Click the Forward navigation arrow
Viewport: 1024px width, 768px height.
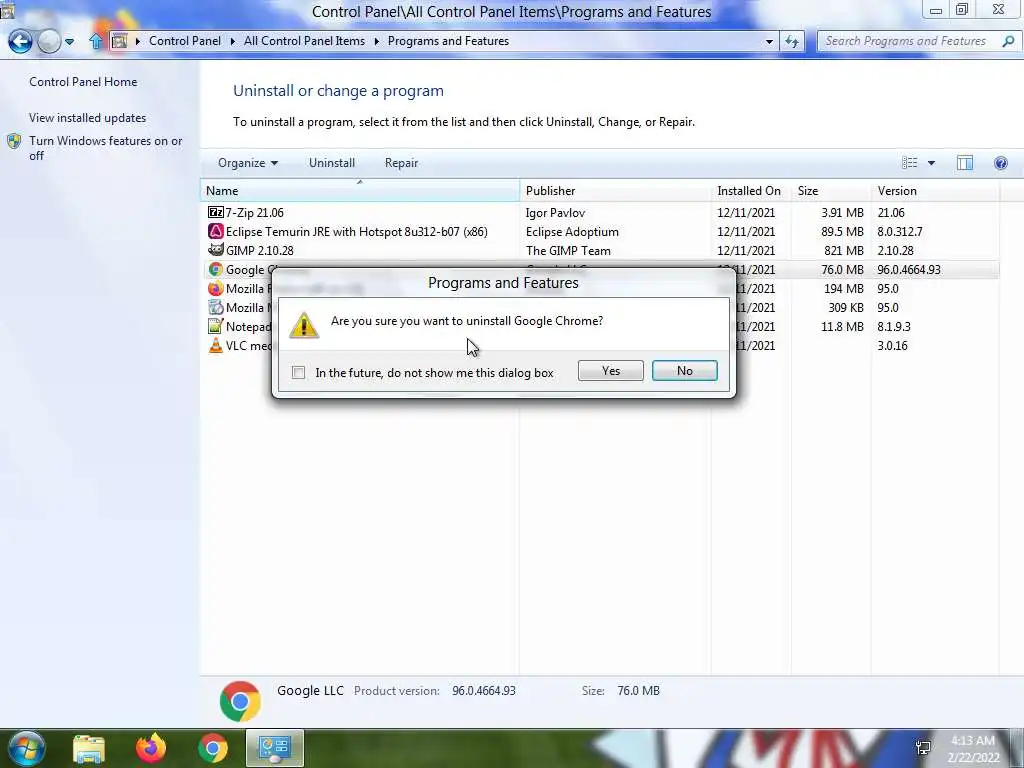click(x=49, y=41)
